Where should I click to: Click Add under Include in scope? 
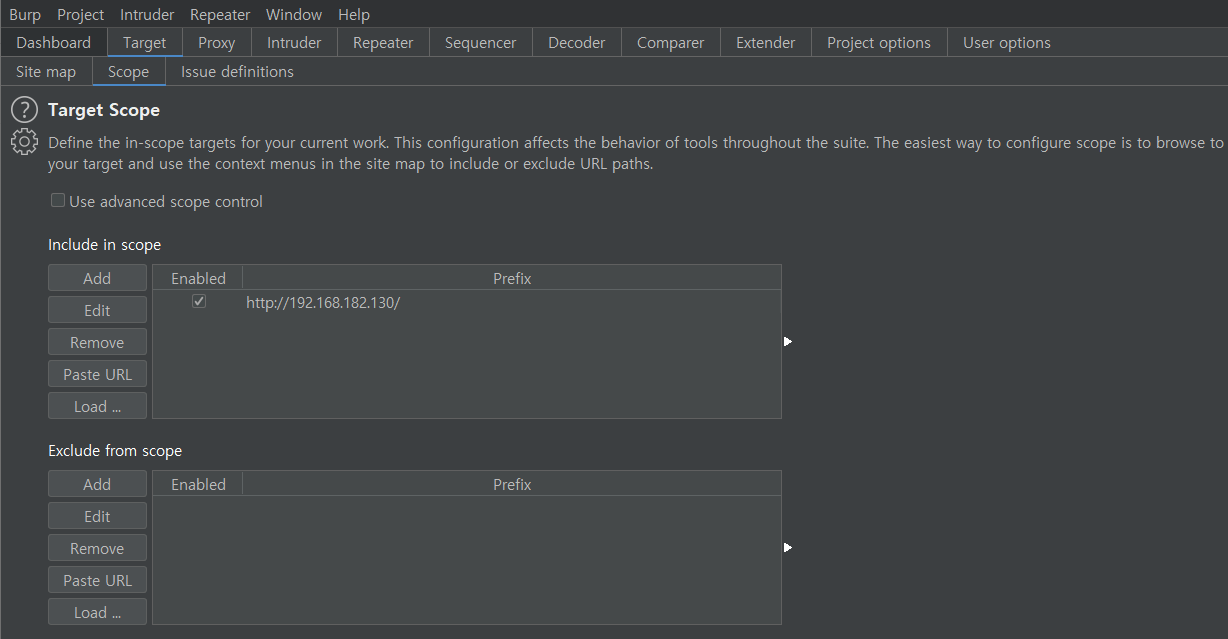point(97,278)
